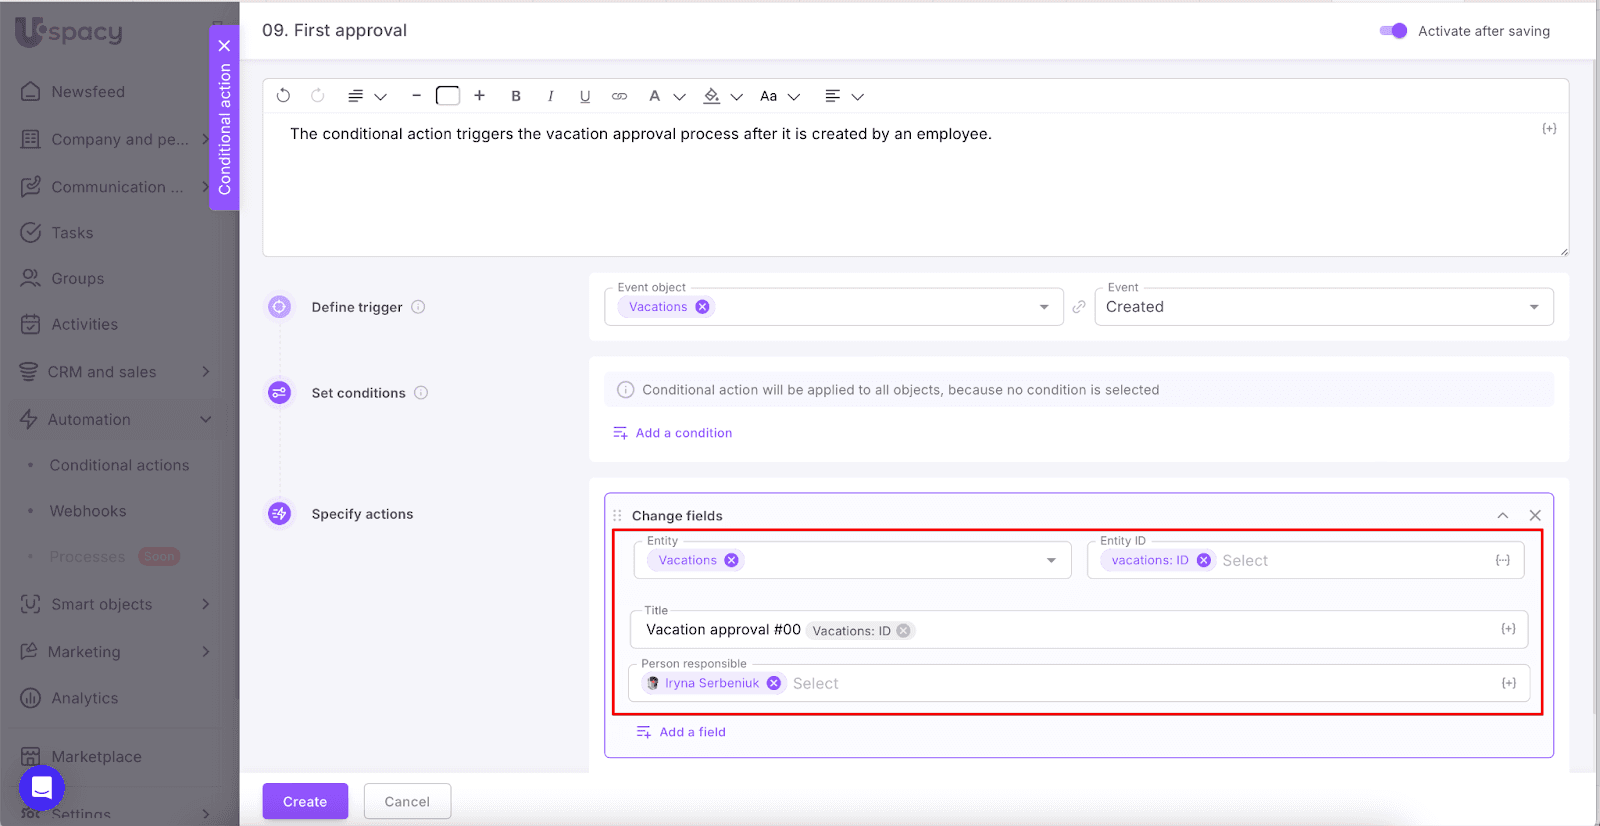Insert a hyperlink using link icon
The width and height of the screenshot is (1600, 826).
click(x=620, y=96)
